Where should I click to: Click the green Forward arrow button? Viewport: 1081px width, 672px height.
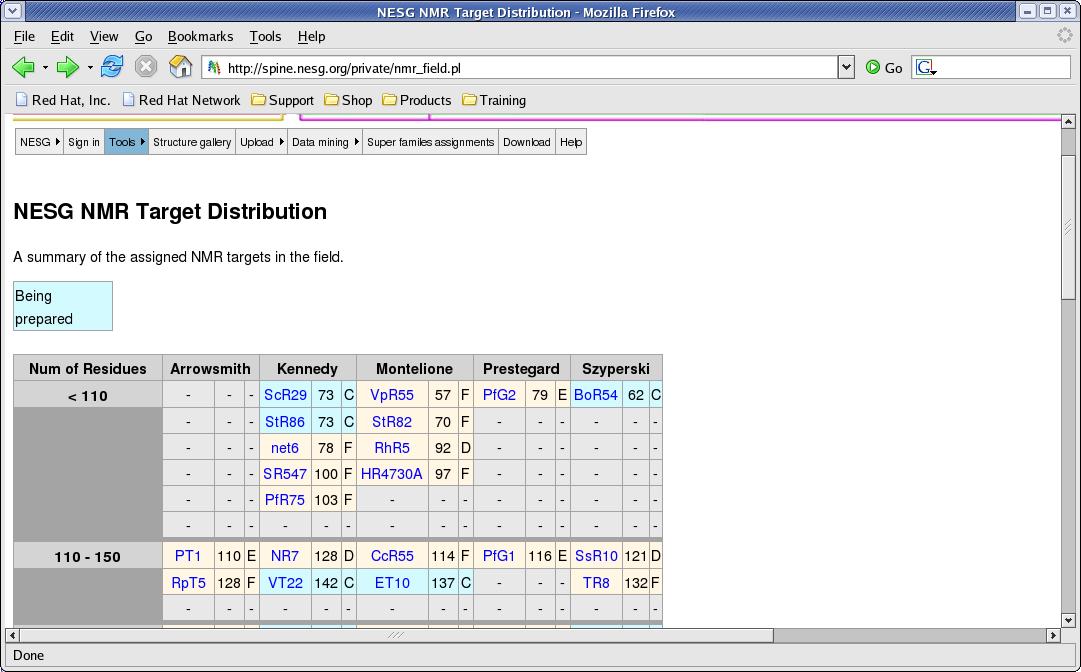(x=67, y=67)
